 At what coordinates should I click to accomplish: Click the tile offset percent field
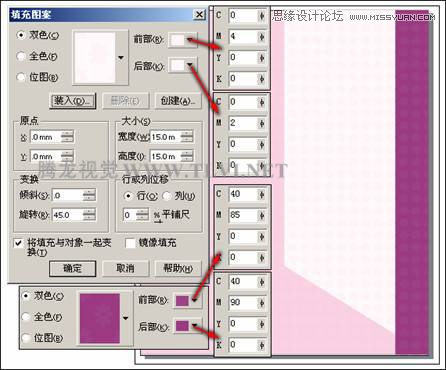[x=130, y=215]
